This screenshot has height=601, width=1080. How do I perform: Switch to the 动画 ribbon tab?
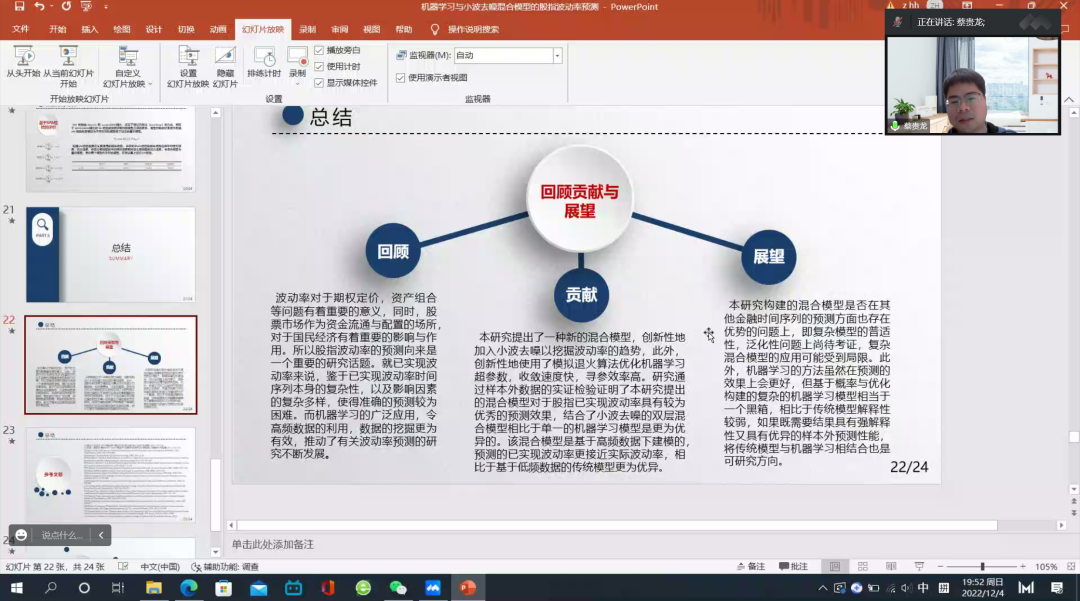pyautogui.click(x=218, y=29)
